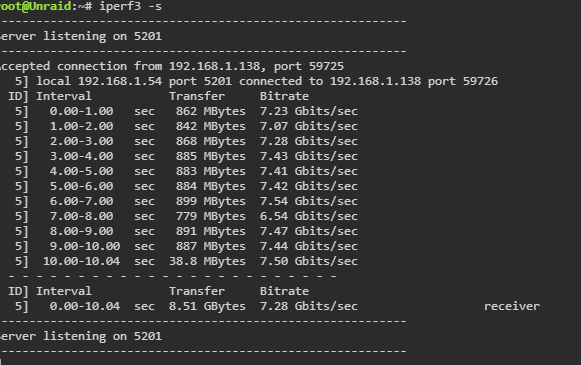Click the 6.54 Gbits/sec bitrate value
The image size is (581, 365).
point(309,216)
